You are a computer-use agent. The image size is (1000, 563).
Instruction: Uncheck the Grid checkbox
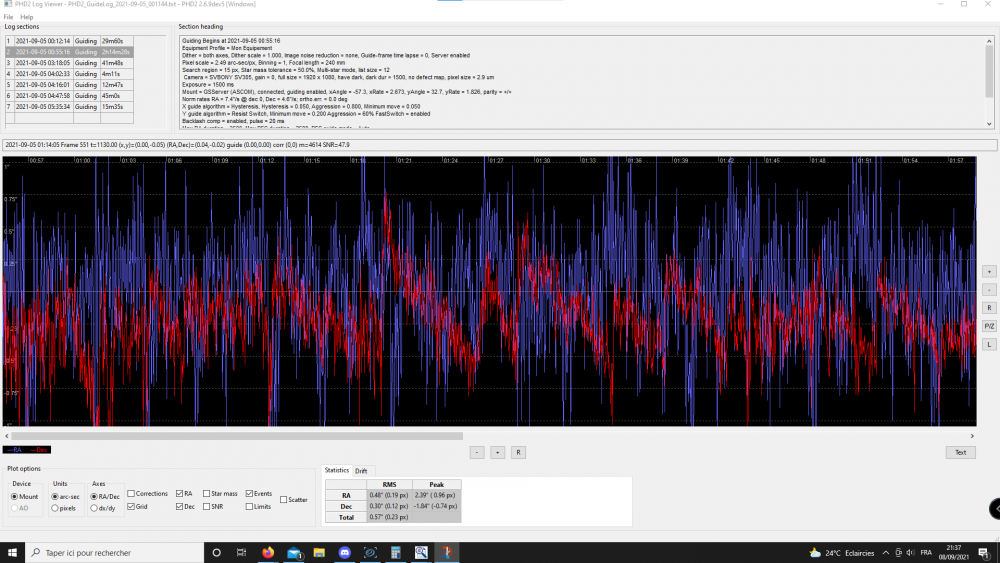tap(131, 507)
